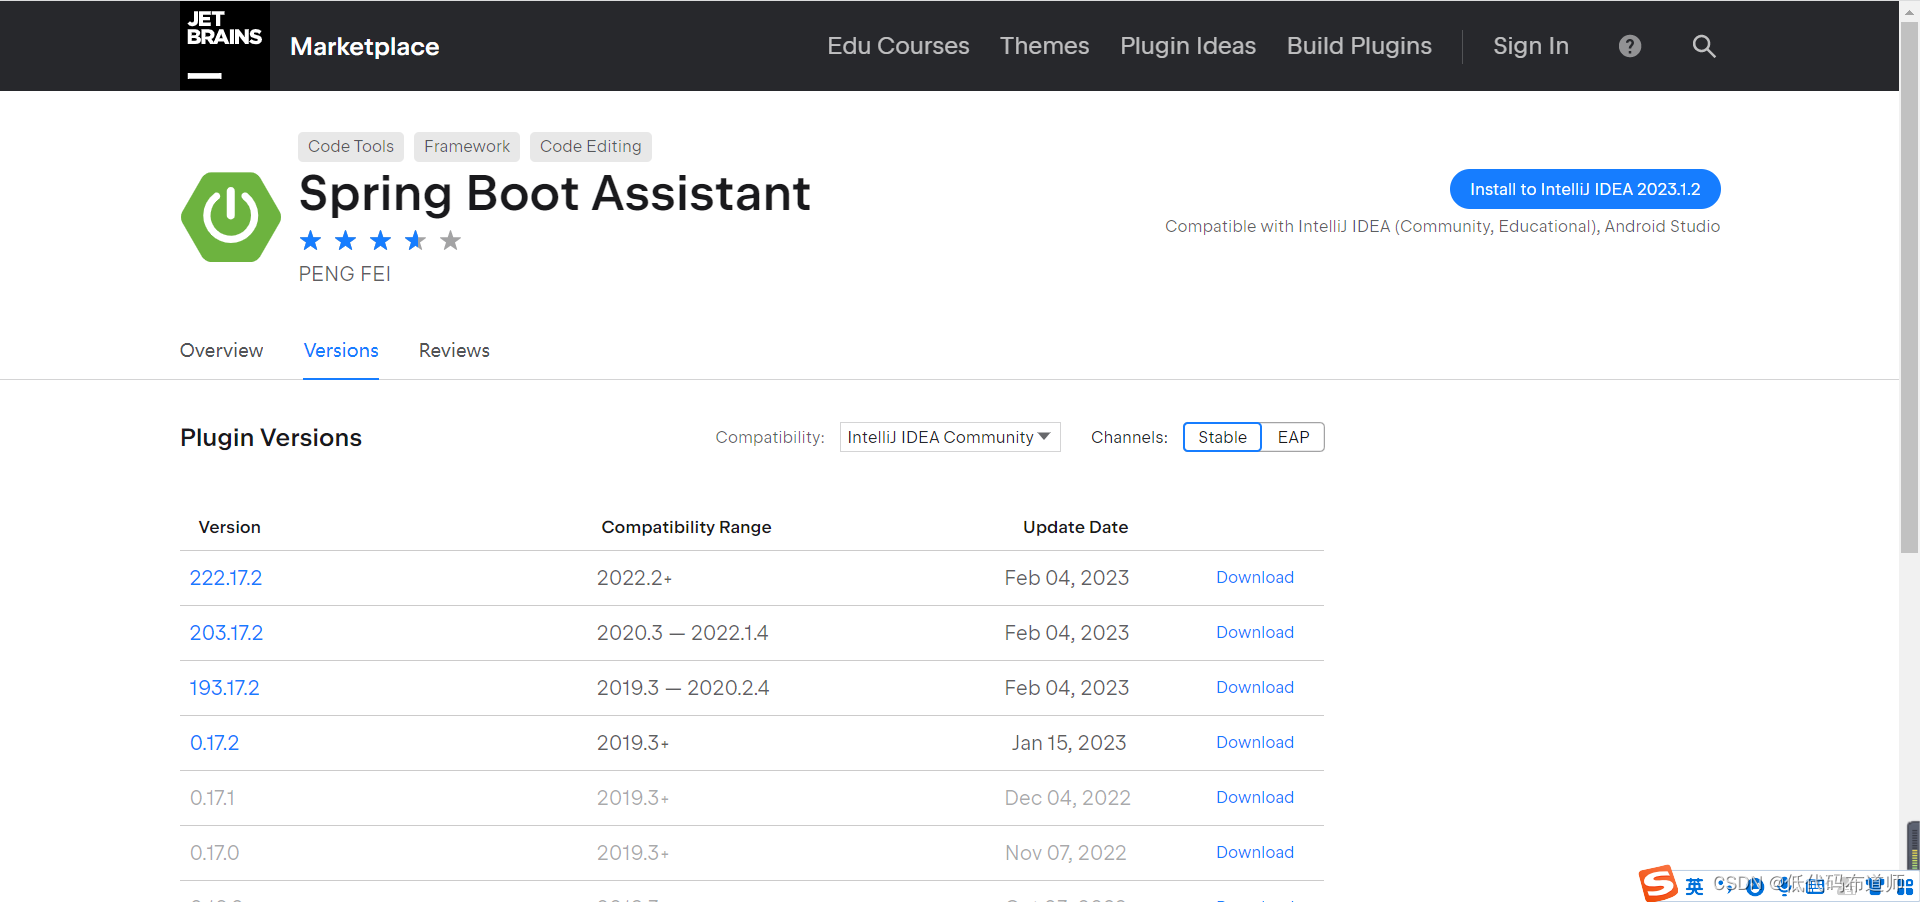Click the Framework tag
This screenshot has height=902, width=1920.
[x=467, y=146]
